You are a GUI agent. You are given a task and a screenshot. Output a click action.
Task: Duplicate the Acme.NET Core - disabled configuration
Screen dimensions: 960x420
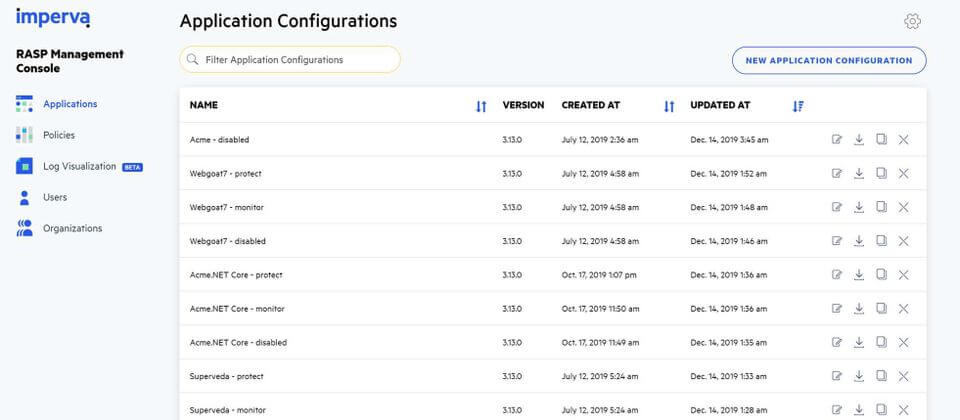pyautogui.click(x=881, y=342)
